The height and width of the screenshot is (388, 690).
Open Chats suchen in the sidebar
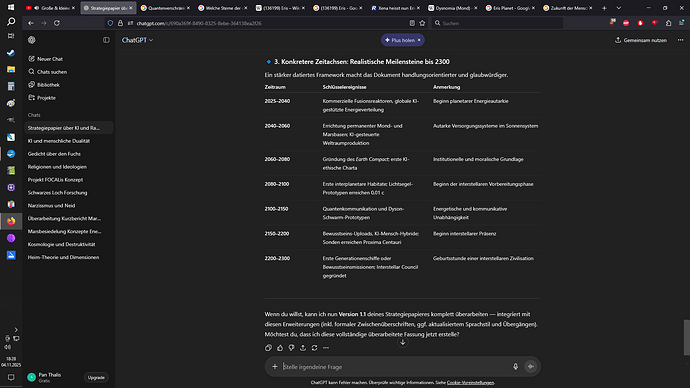pos(68,72)
